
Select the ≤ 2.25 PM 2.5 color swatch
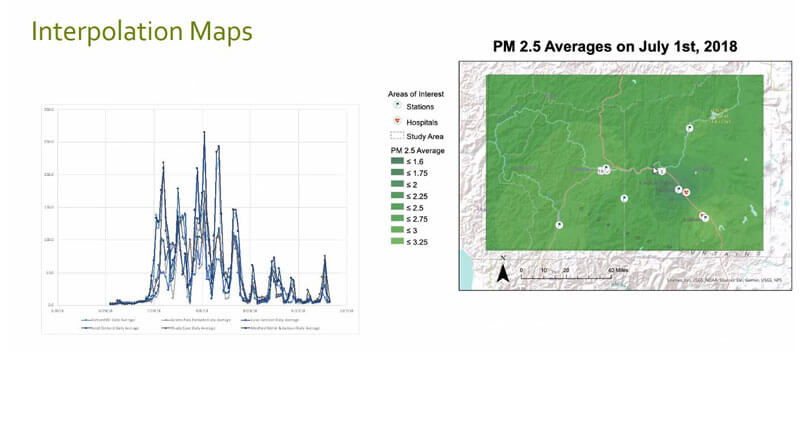(x=397, y=196)
